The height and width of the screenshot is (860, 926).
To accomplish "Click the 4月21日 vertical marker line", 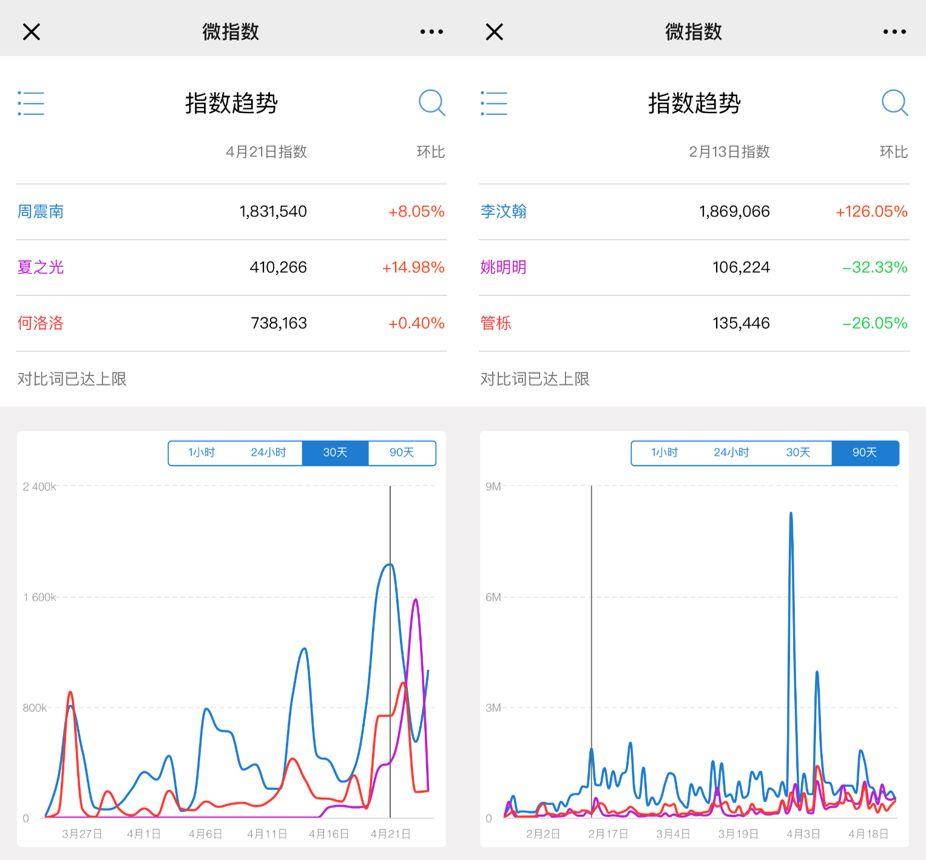I will (x=390, y=651).
